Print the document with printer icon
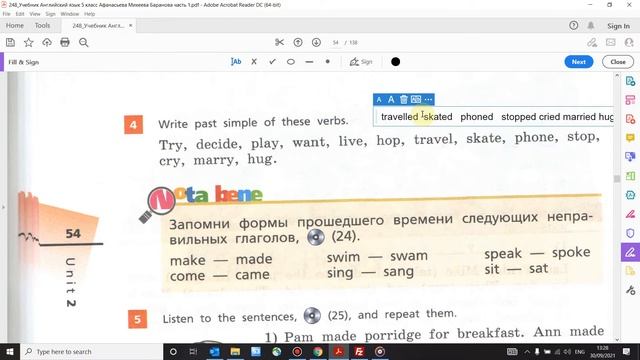 [65, 42]
